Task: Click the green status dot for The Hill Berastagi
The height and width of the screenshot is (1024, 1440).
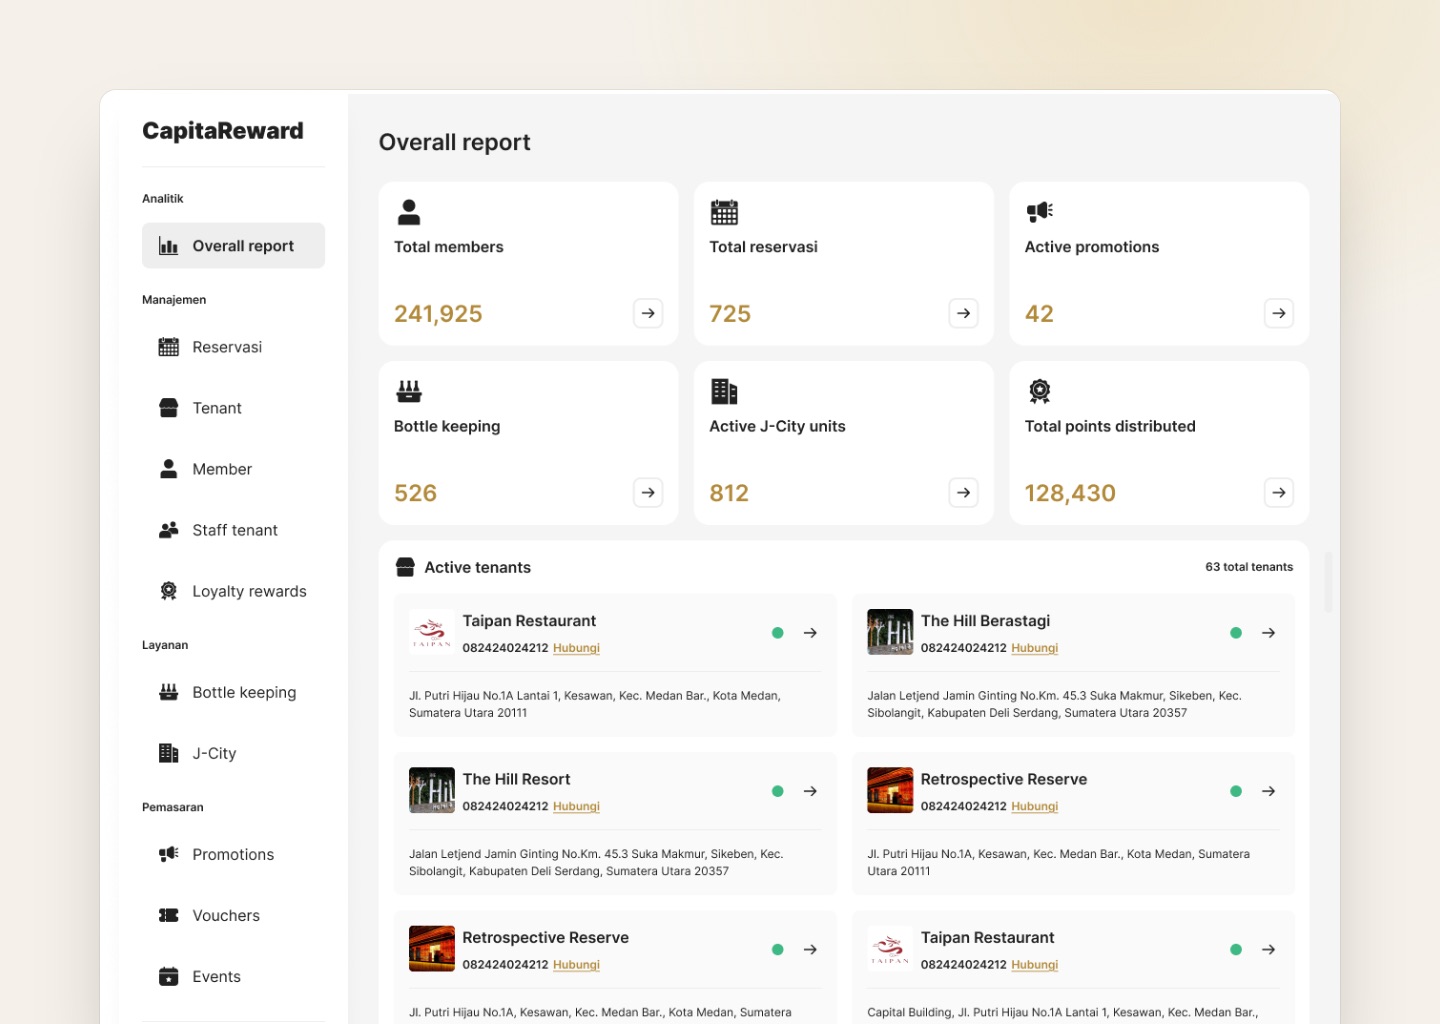Action: coord(1236,633)
